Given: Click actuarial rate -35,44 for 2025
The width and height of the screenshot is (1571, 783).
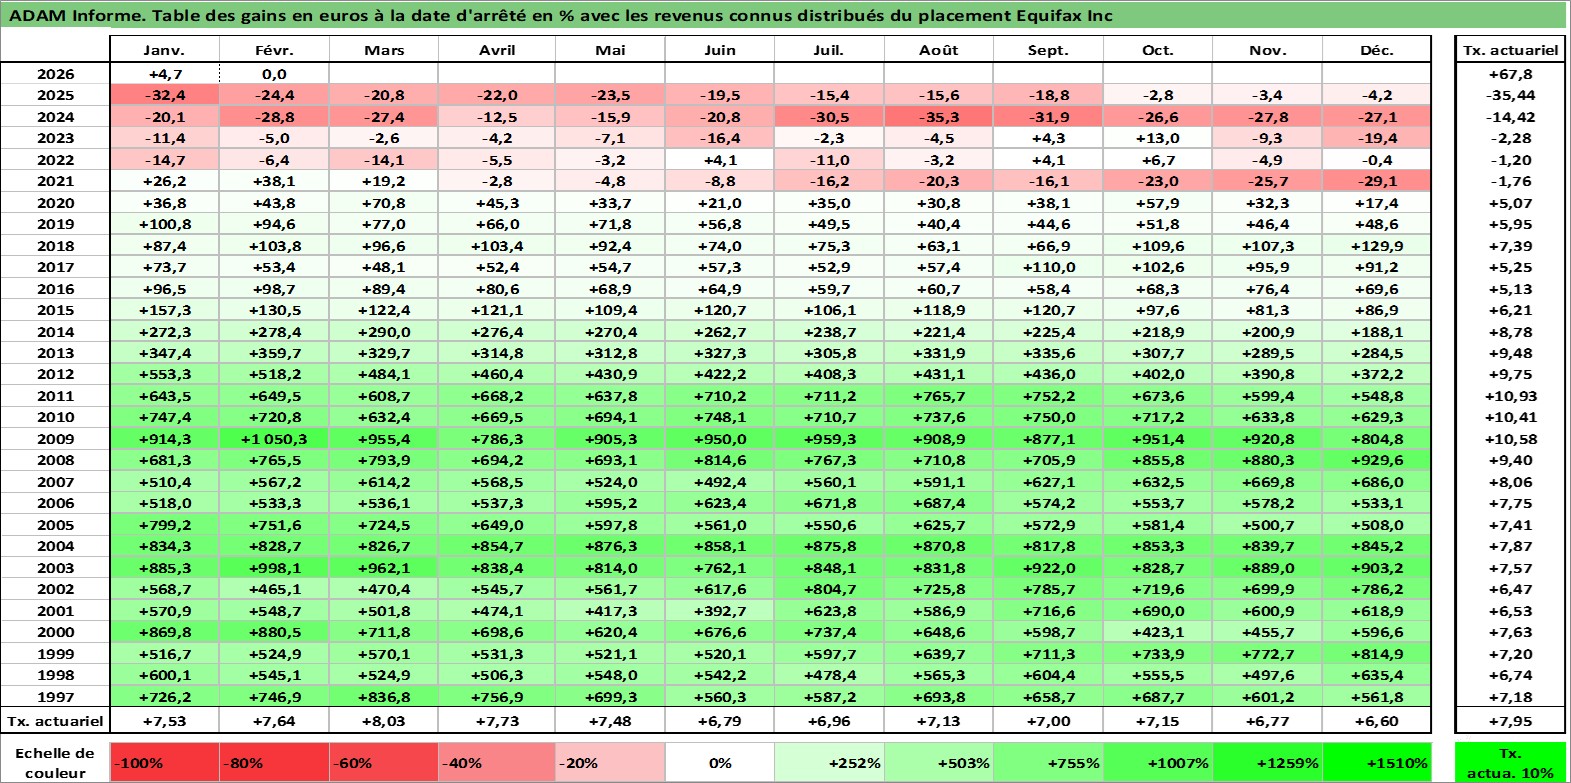Looking at the screenshot, I should 1510,95.
